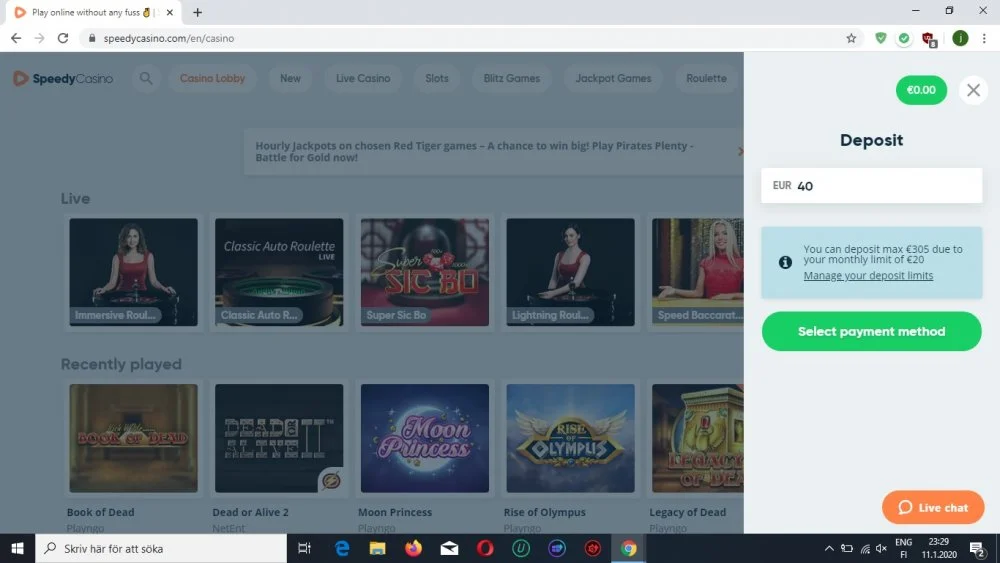The height and width of the screenshot is (563, 1000).
Task: Launch Moon Princess slot thumbnail
Action: click(x=425, y=438)
